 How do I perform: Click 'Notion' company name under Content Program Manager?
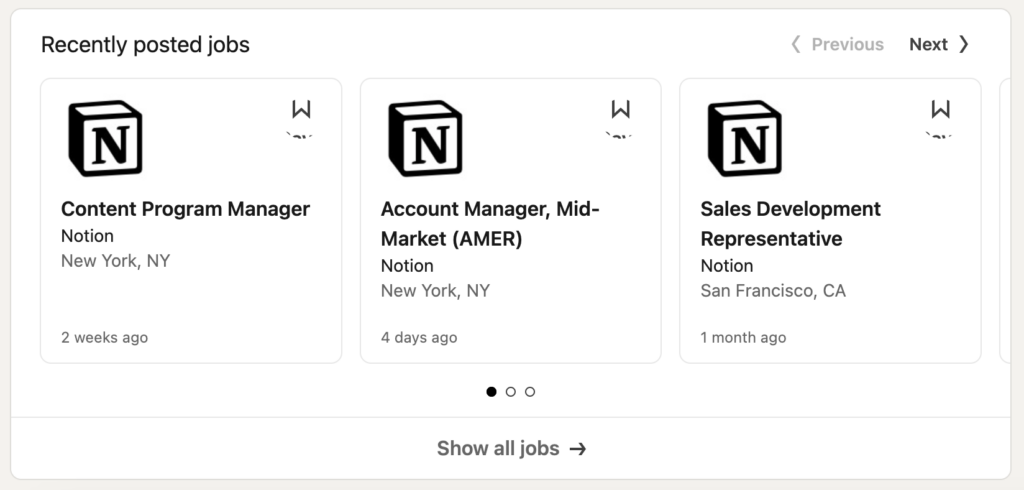88,236
